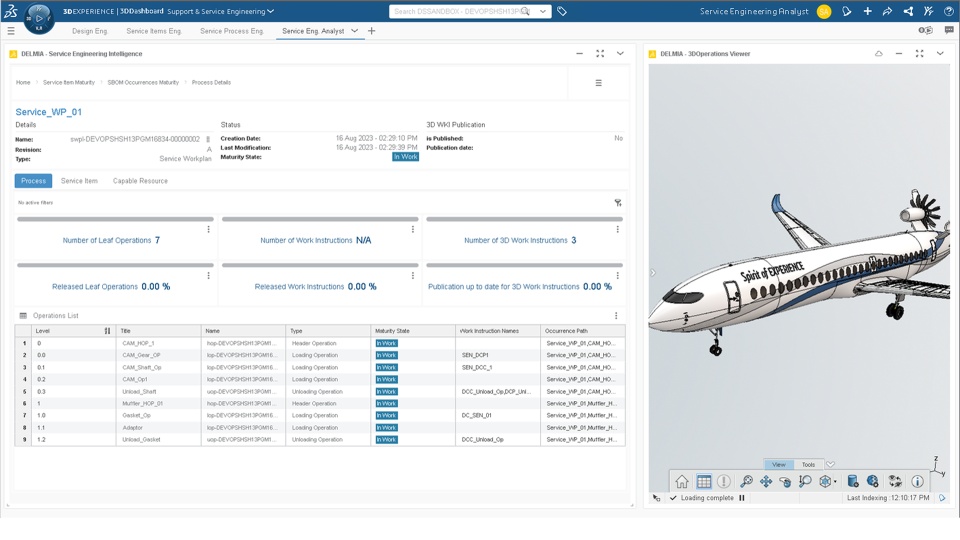The width and height of the screenshot is (960, 540).
Task: Switch to Tools tab in viewer toolbar
Action: click(808, 464)
